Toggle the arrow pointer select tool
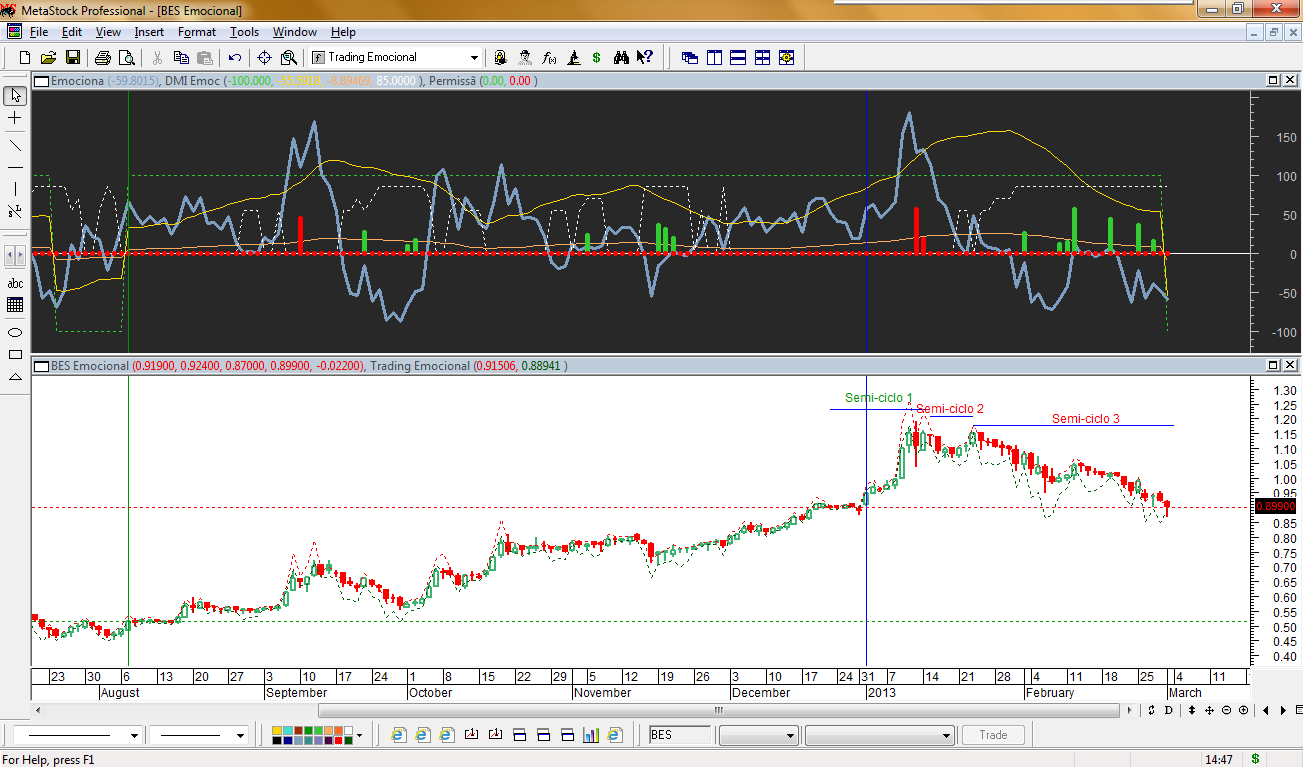The width and height of the screenshot is (1303, 768). 15,96
